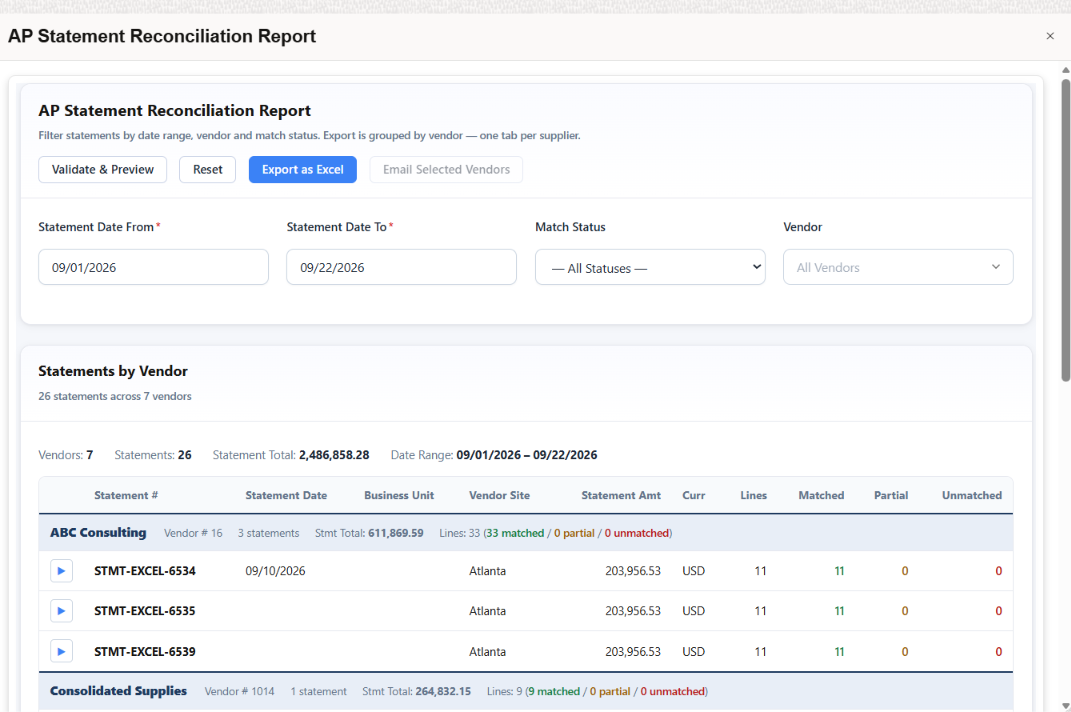Image resolution: width=1071 pixels, height=712 pixels.
Task: Click the Vendor Site column header
Action: coord(499,495)
